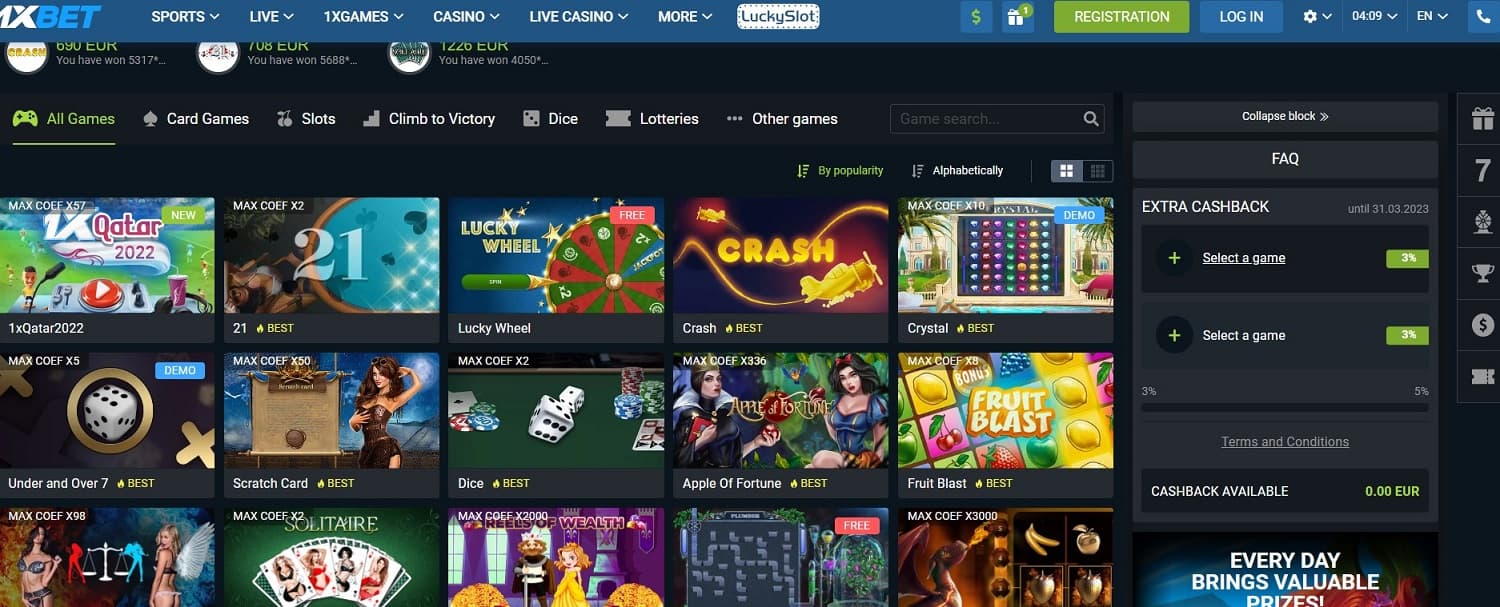Switch to large grid view
The width and height of the screenshot is (1500, 607).
[1066, 171]
